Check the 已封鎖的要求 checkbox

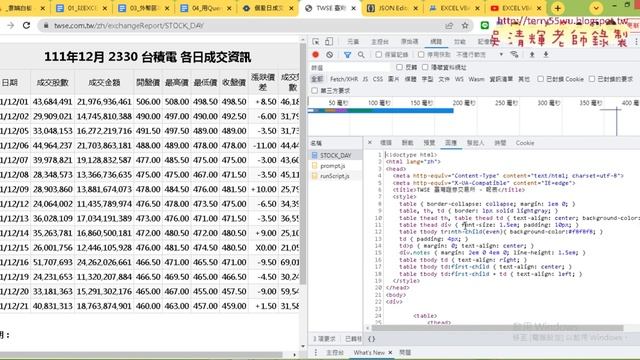coord(592,79)
